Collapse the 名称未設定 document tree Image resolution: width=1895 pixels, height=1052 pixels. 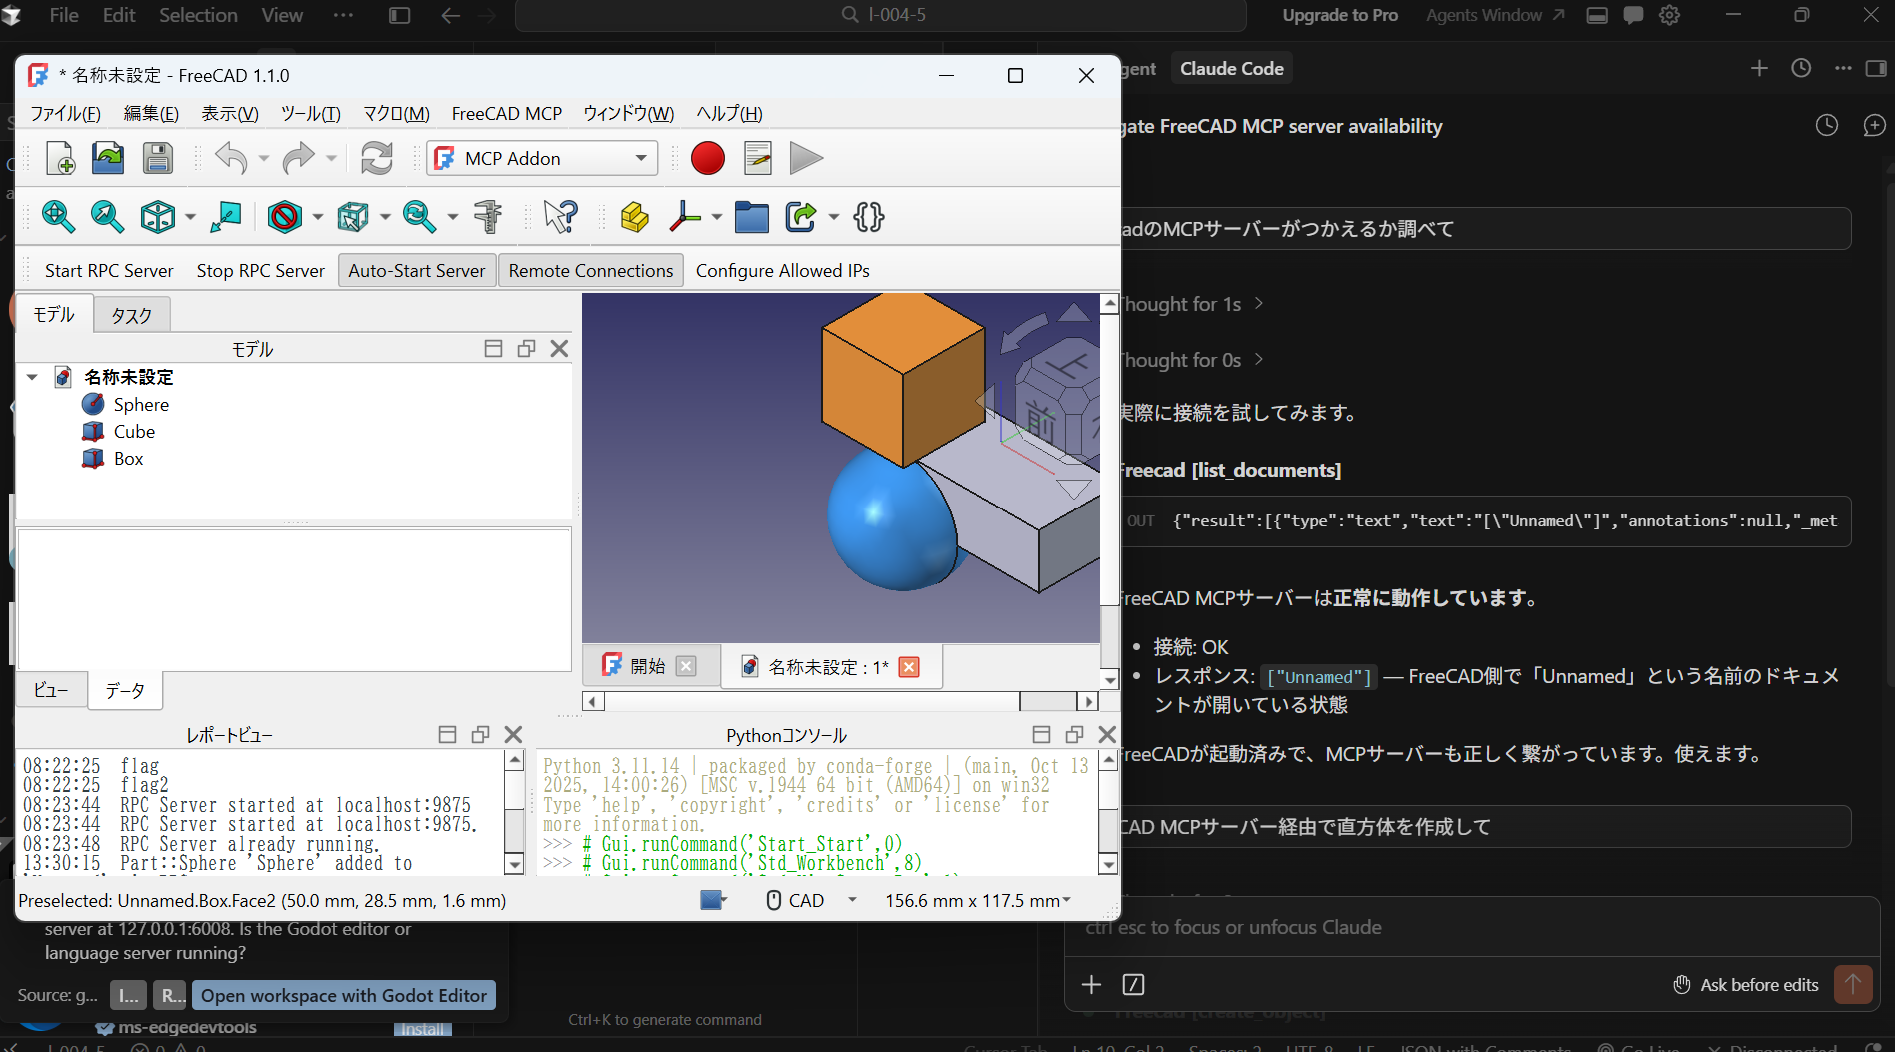pyautogui.click(x=32, y=377)
